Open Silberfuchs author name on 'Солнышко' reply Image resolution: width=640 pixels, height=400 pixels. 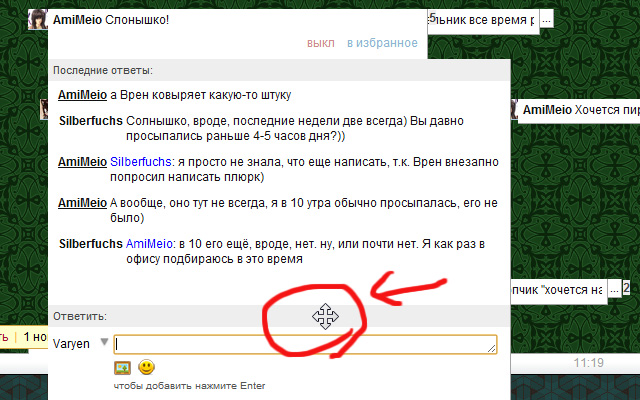91,121
